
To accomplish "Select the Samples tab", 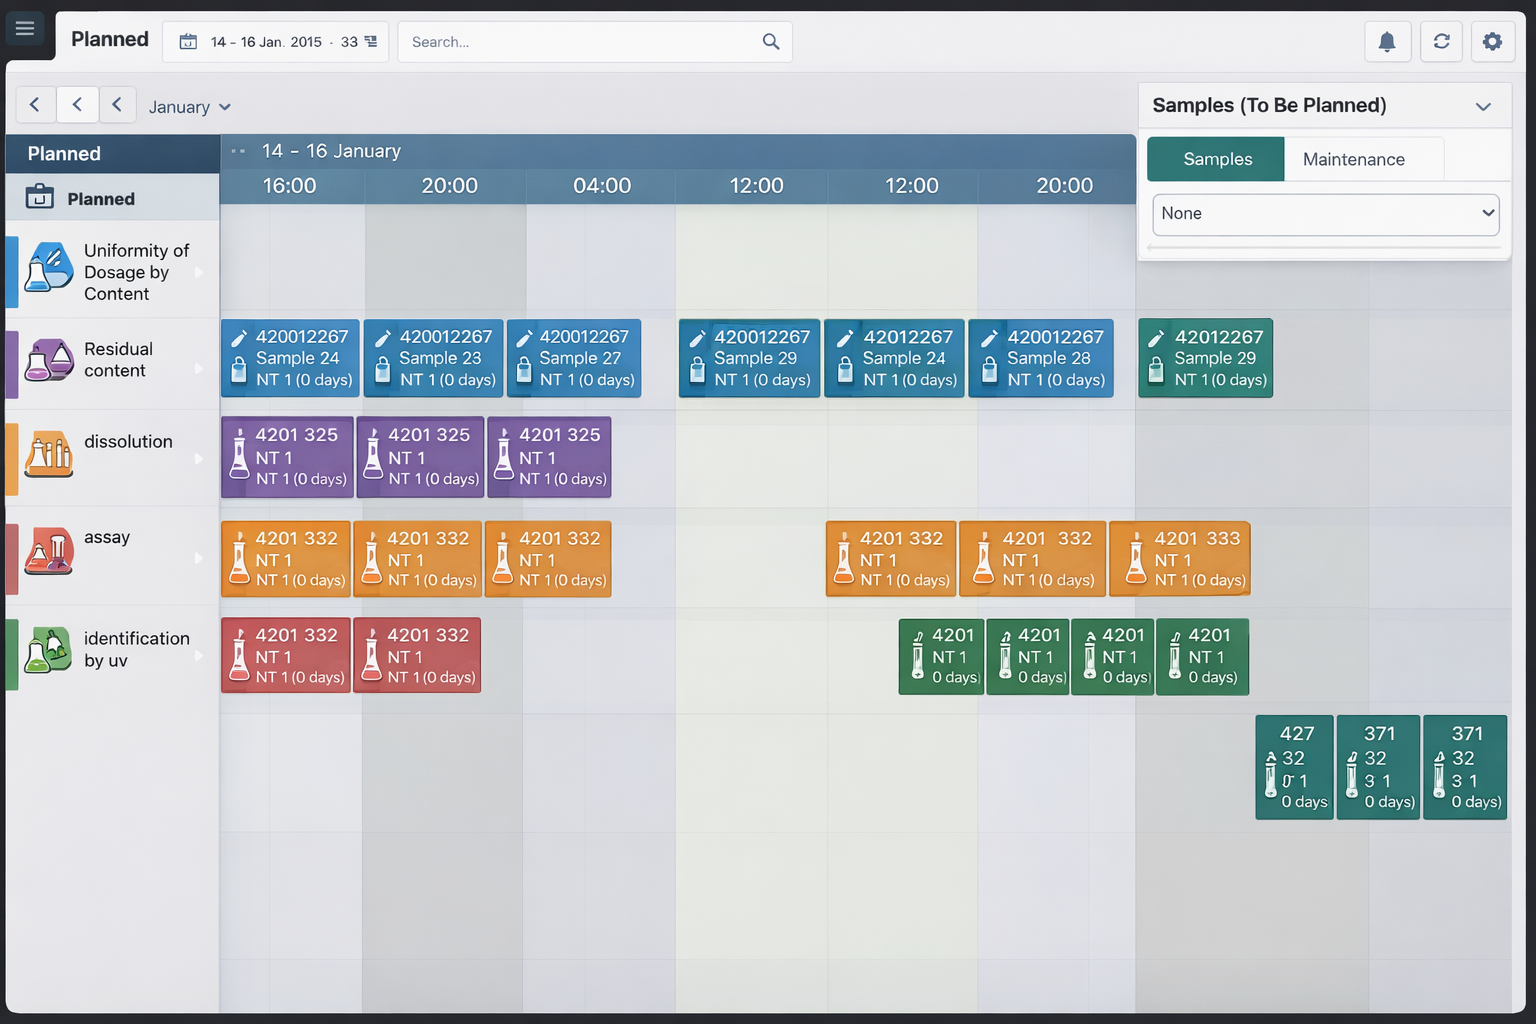I will [x=1216, y=160].
